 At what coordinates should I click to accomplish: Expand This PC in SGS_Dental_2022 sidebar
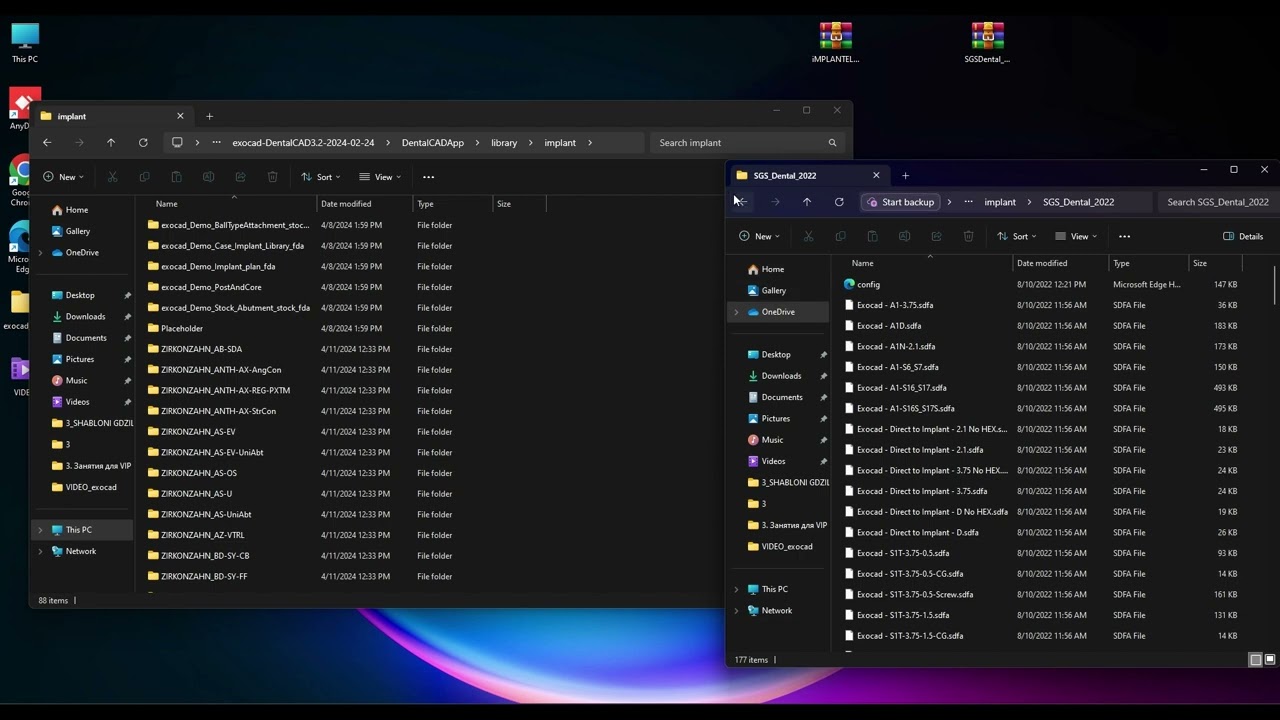coord(736,589)
